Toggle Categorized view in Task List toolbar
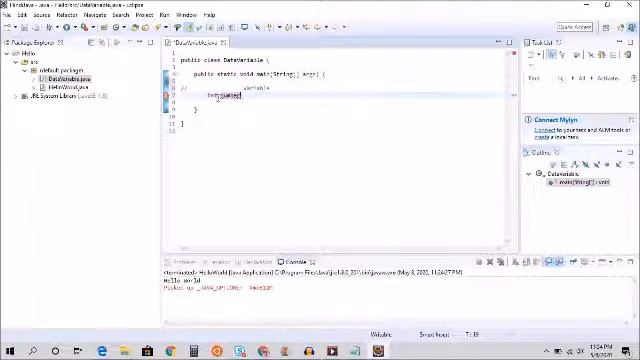This screenshot has width=640, height=360. [x=551, y=55]
